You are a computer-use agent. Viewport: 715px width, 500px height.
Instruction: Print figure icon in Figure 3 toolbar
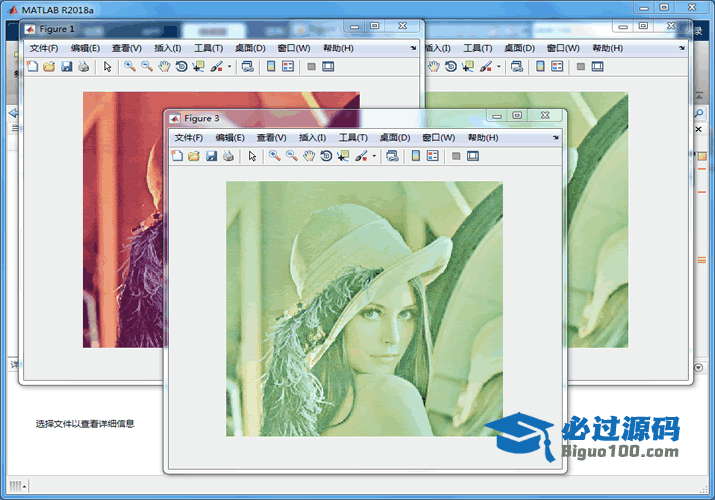click(x=228, y=156)
